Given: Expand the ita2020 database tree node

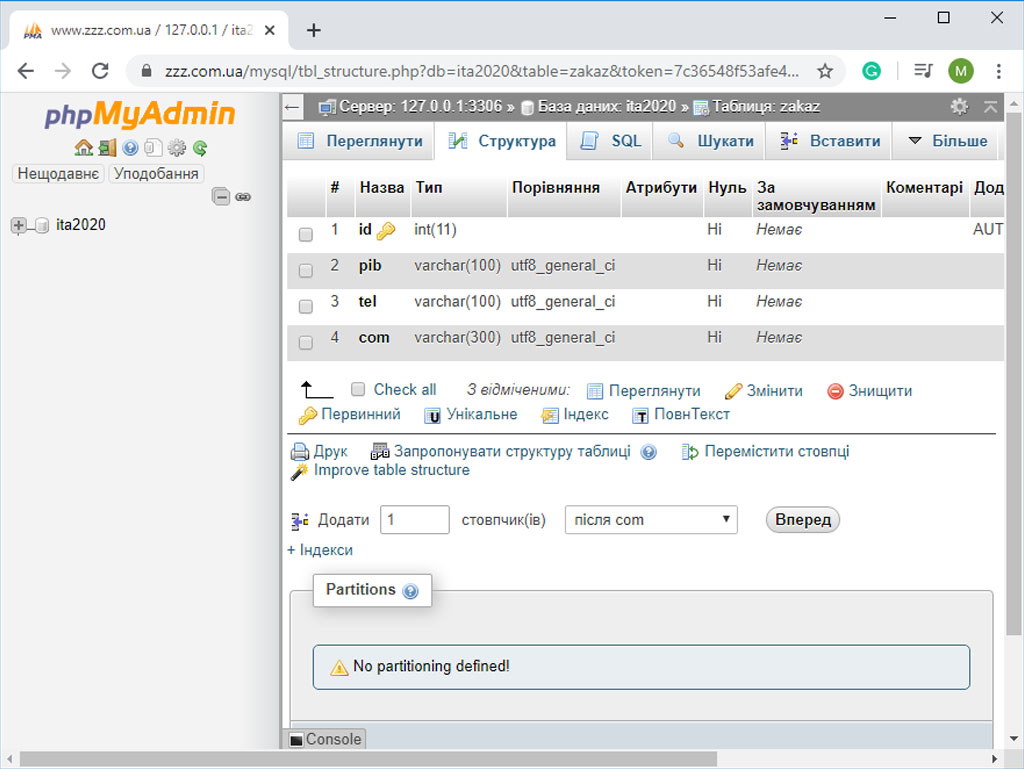Looking at the screenshot, I should click(x=18, y=226).
